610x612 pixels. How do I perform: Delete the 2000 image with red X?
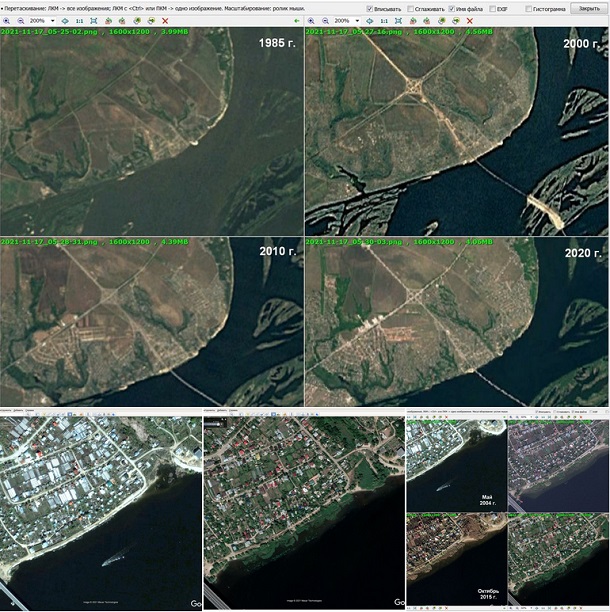pyautogui.click(x=470, y=21)
